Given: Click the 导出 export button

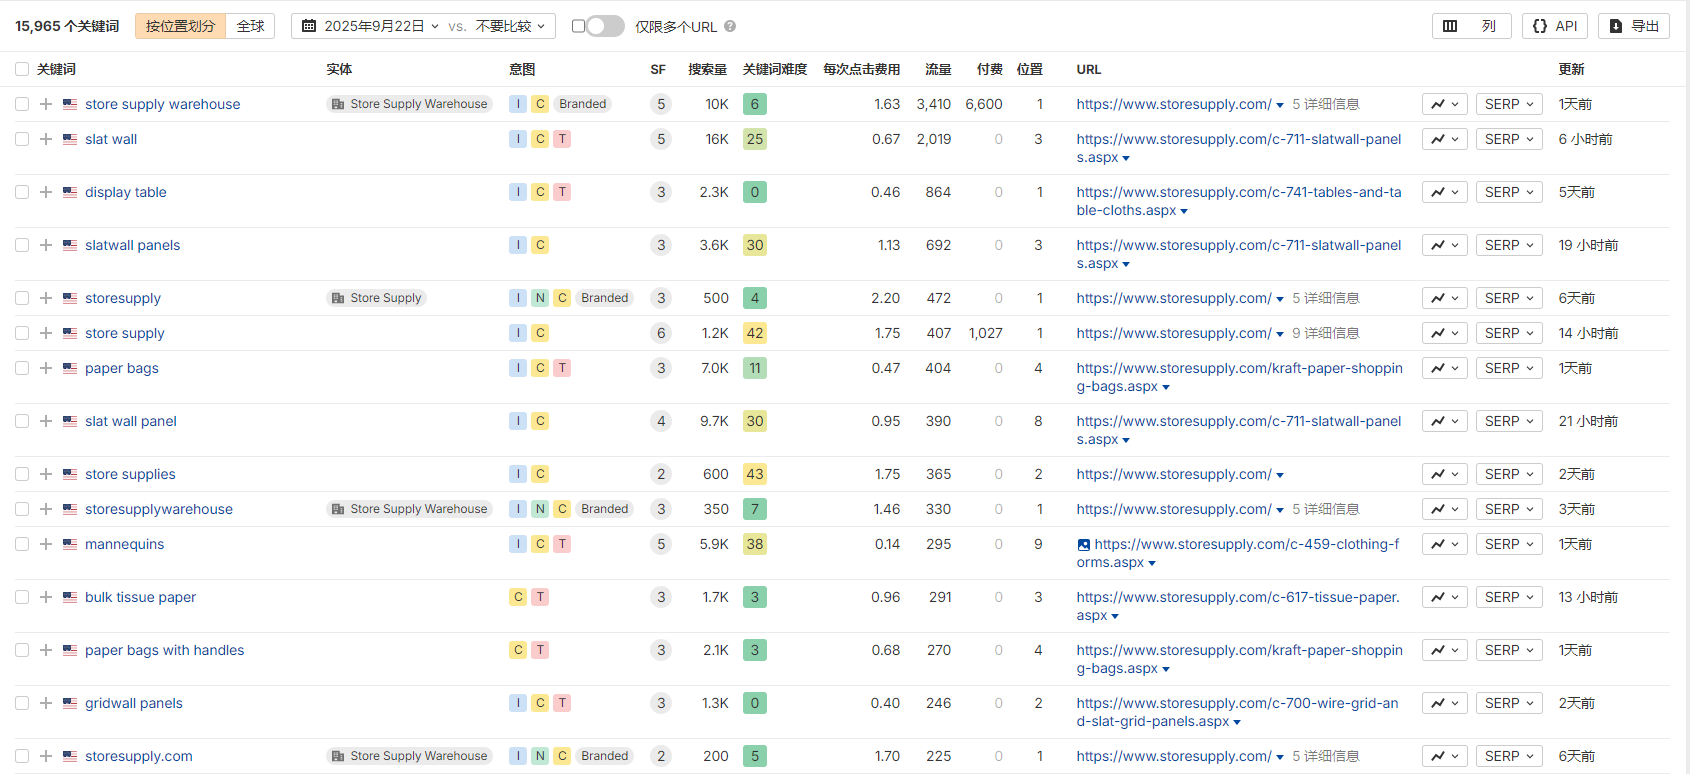Looking at the screenshot, I should pyautogui.click(x=1633, y=26).
